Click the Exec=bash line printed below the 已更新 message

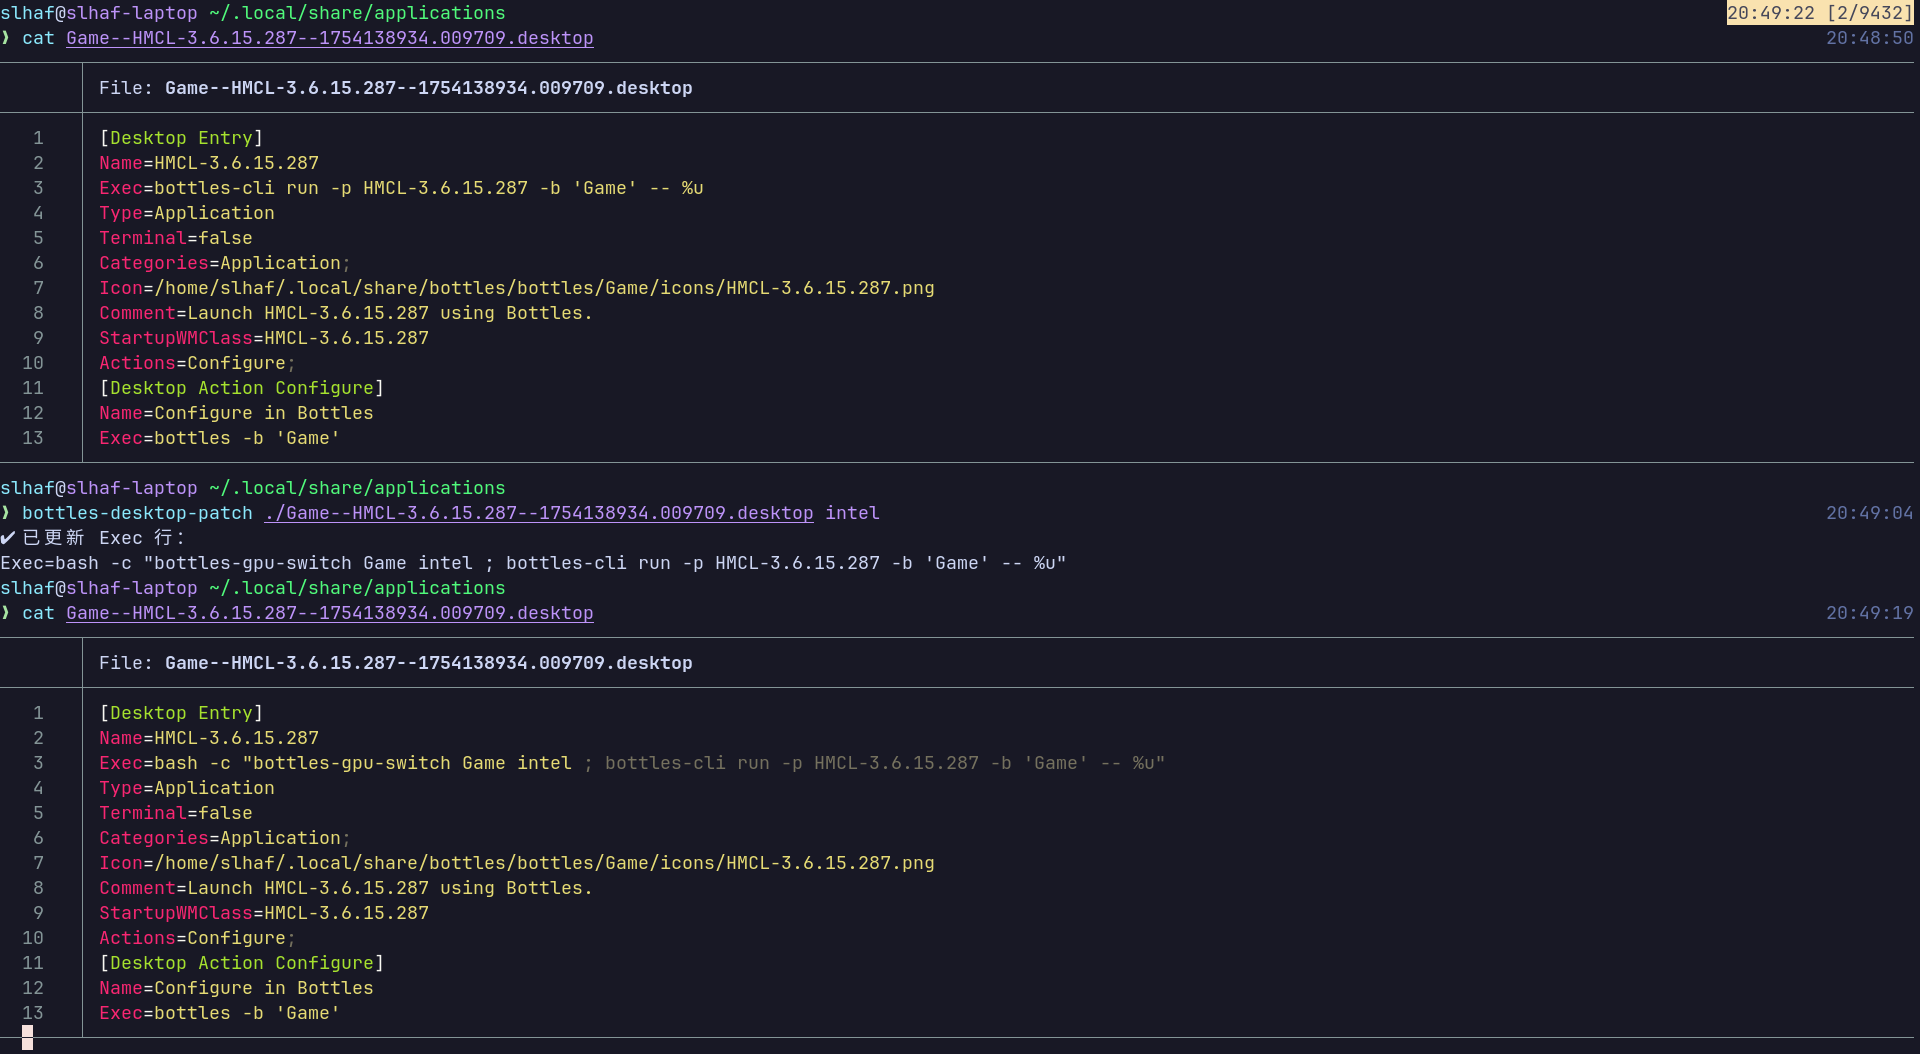(533, 563)
